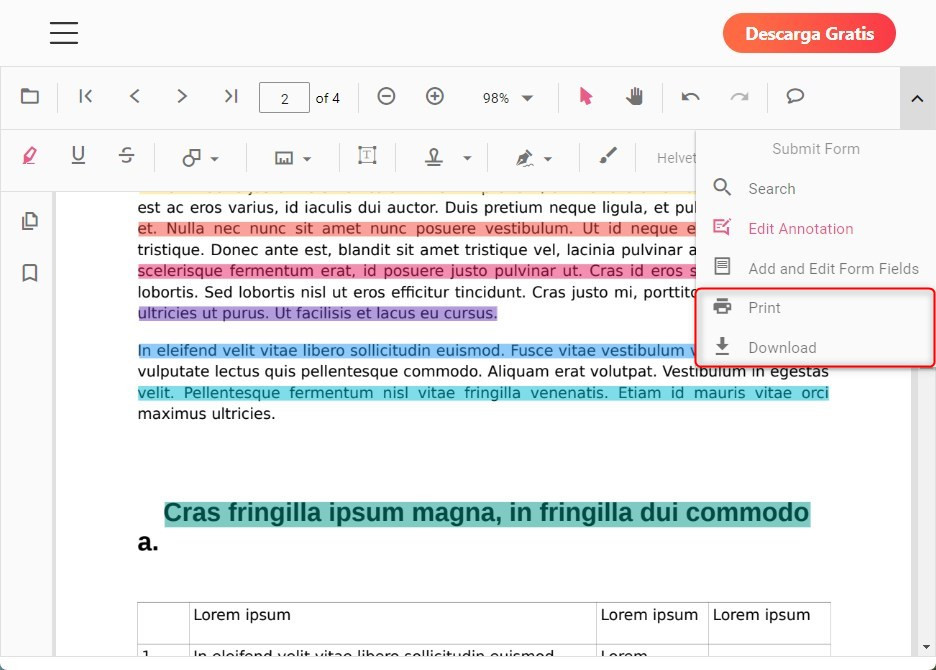Select Edit Annotation mode
The width and height of the screenshot is (936, 670).
800,228
